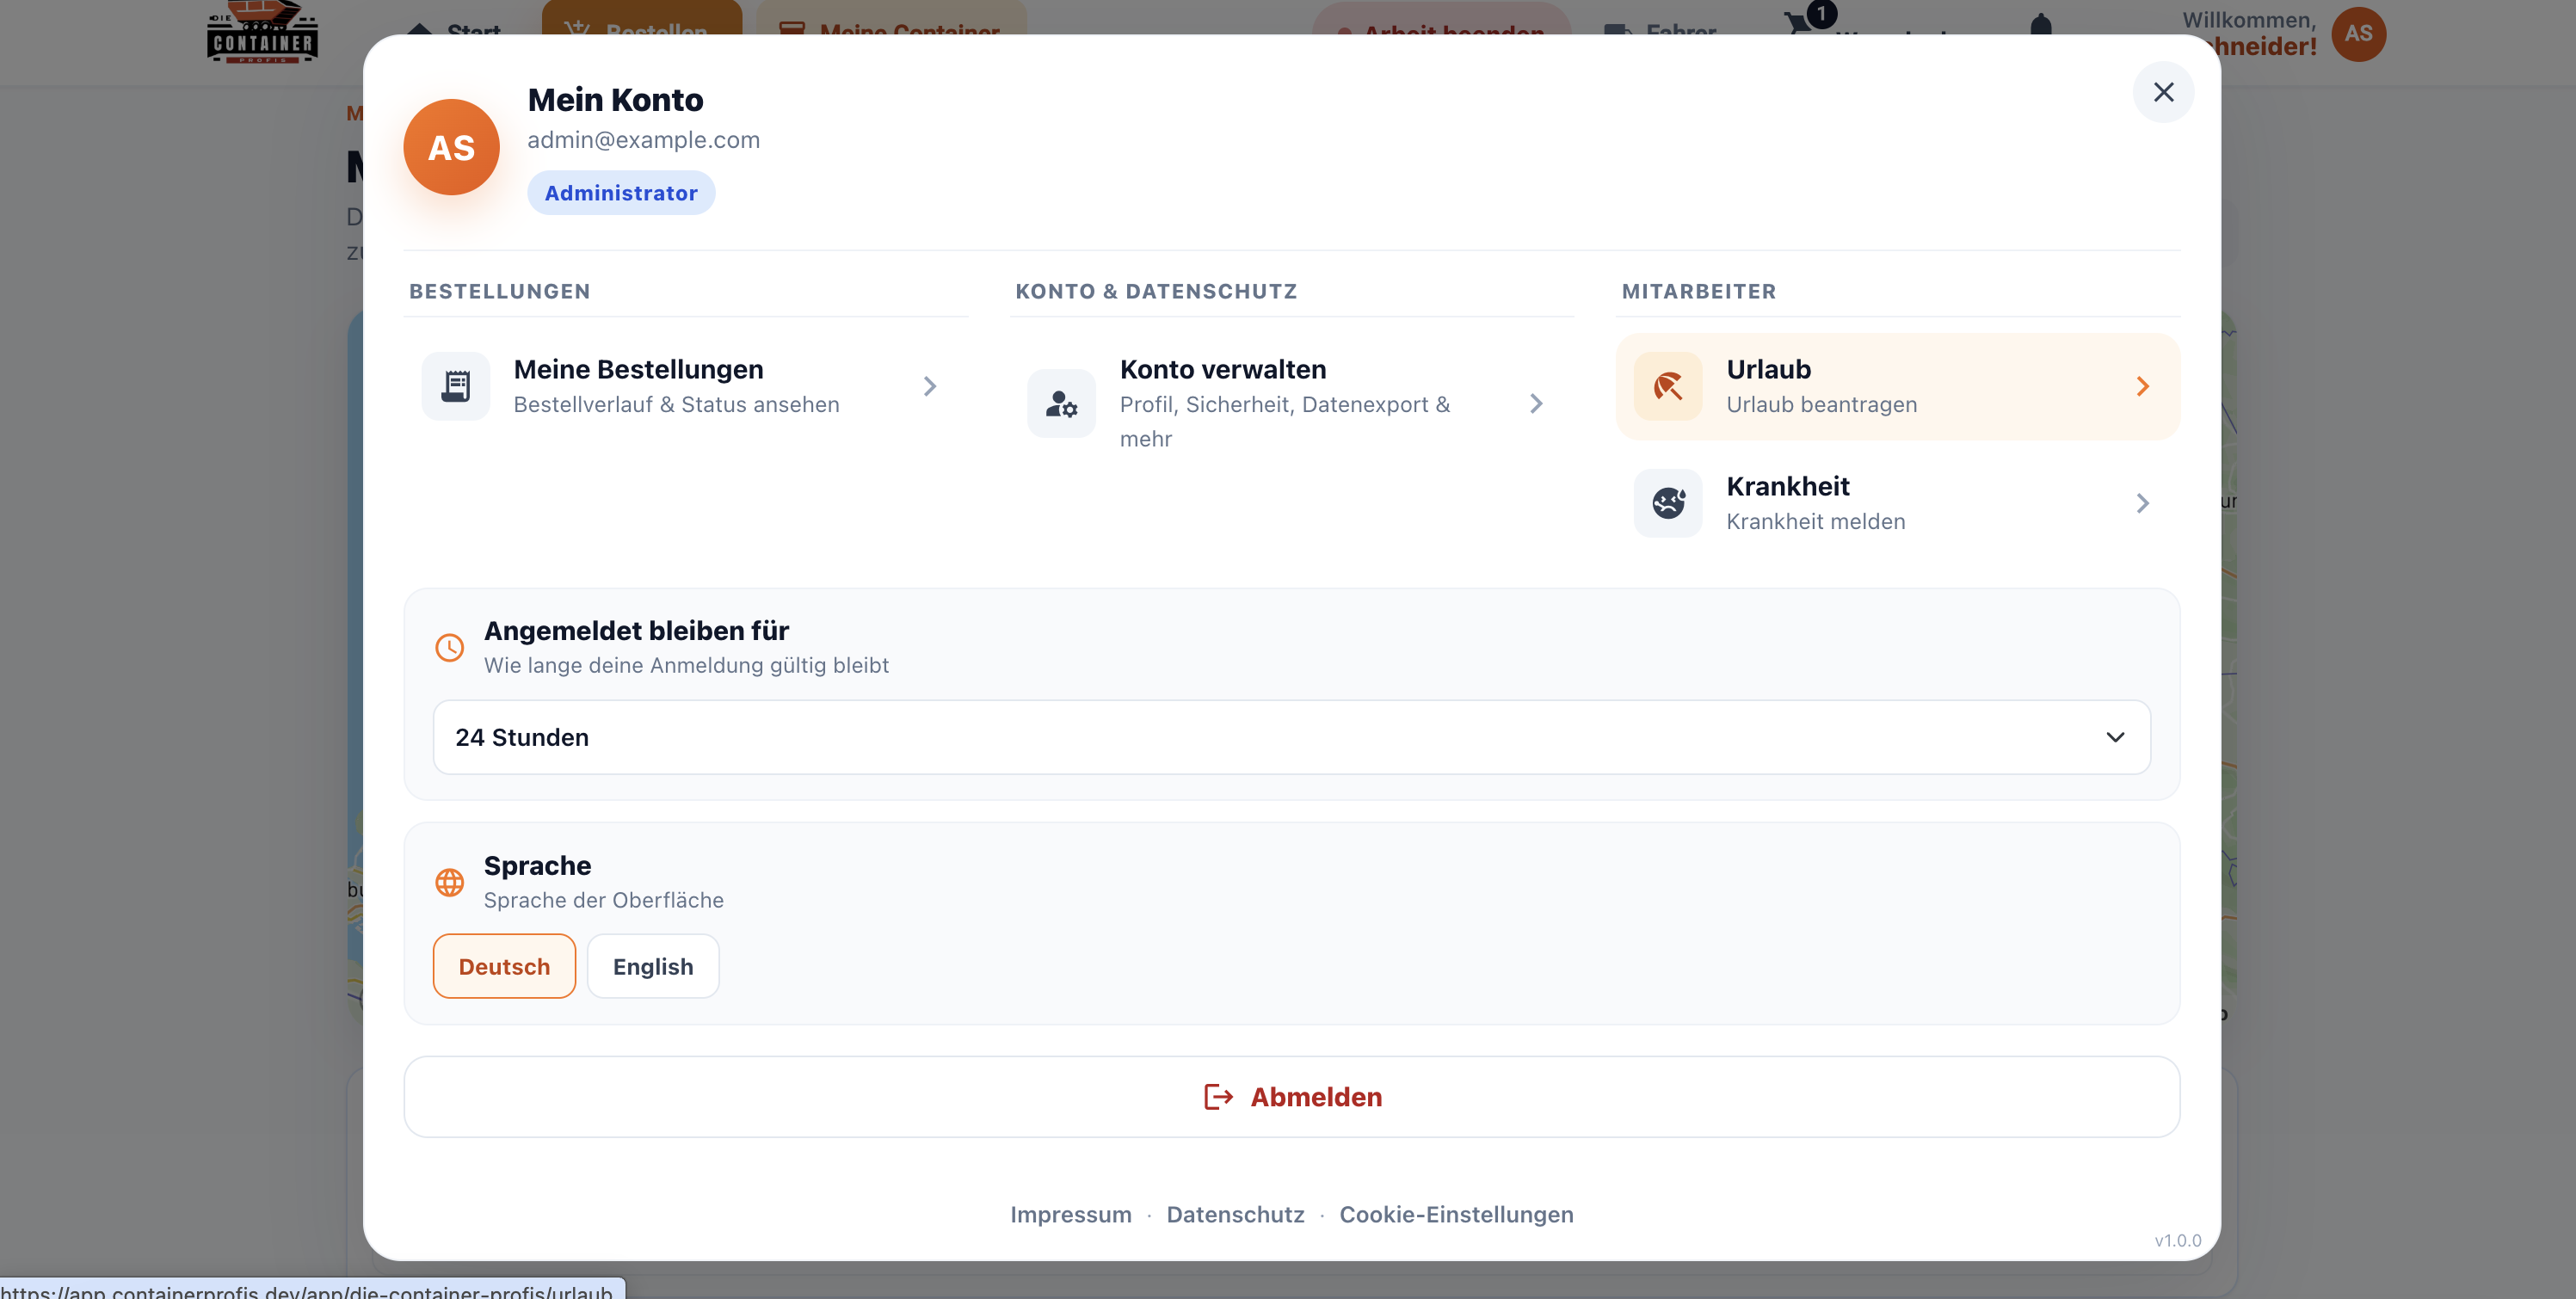Image resolution: width=2576 pixels, height=1299 pixels.
Task: Click the sick face Krankheit icon
Action: click(1668, 503)
